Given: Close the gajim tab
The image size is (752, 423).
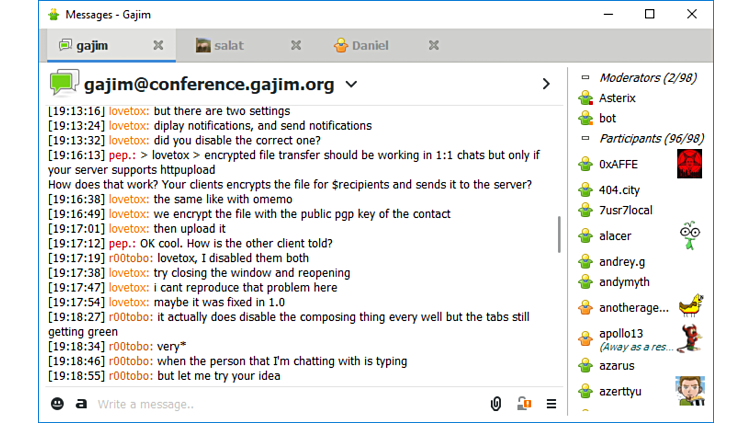Looking at the screenshot, I should pos(158,45).
